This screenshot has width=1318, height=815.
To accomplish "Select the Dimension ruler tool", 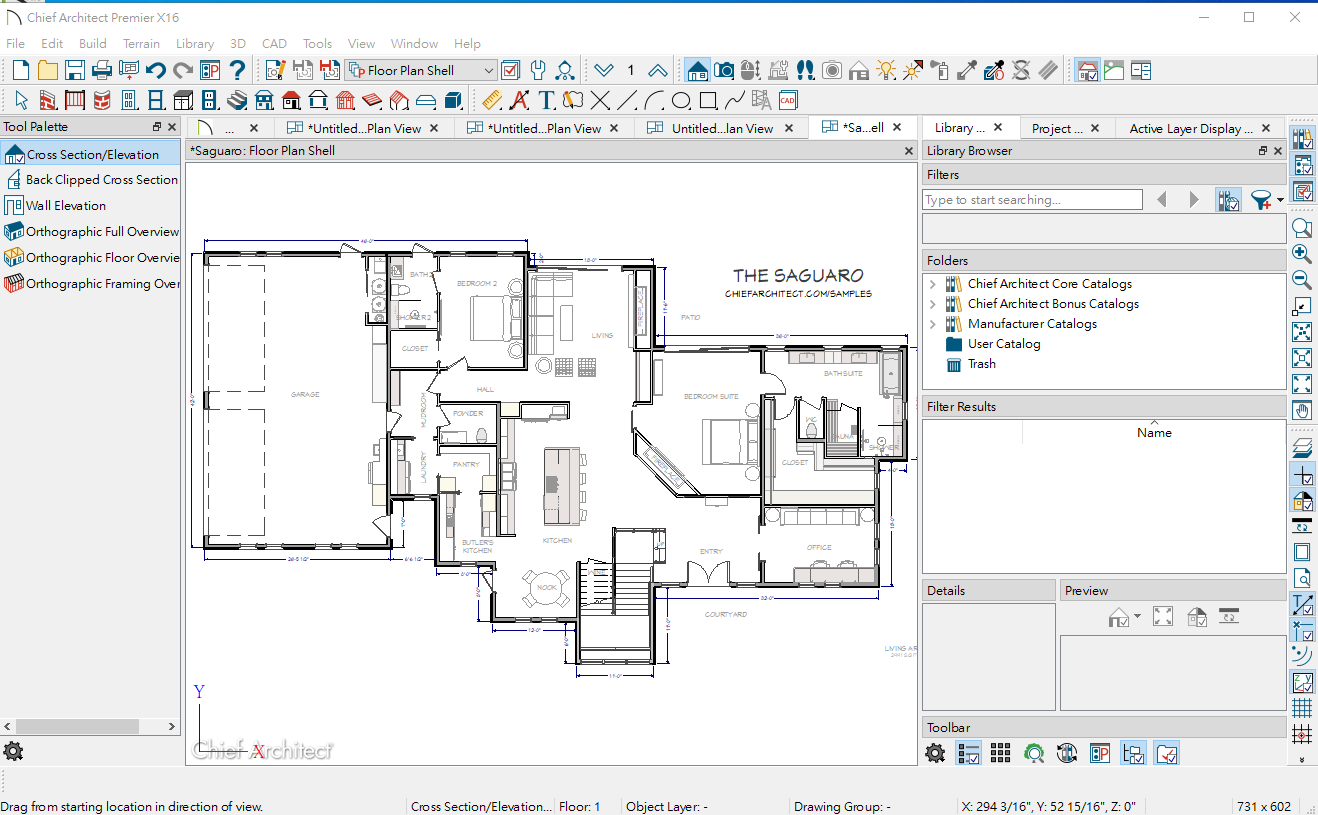I will (x=491, y=100).
